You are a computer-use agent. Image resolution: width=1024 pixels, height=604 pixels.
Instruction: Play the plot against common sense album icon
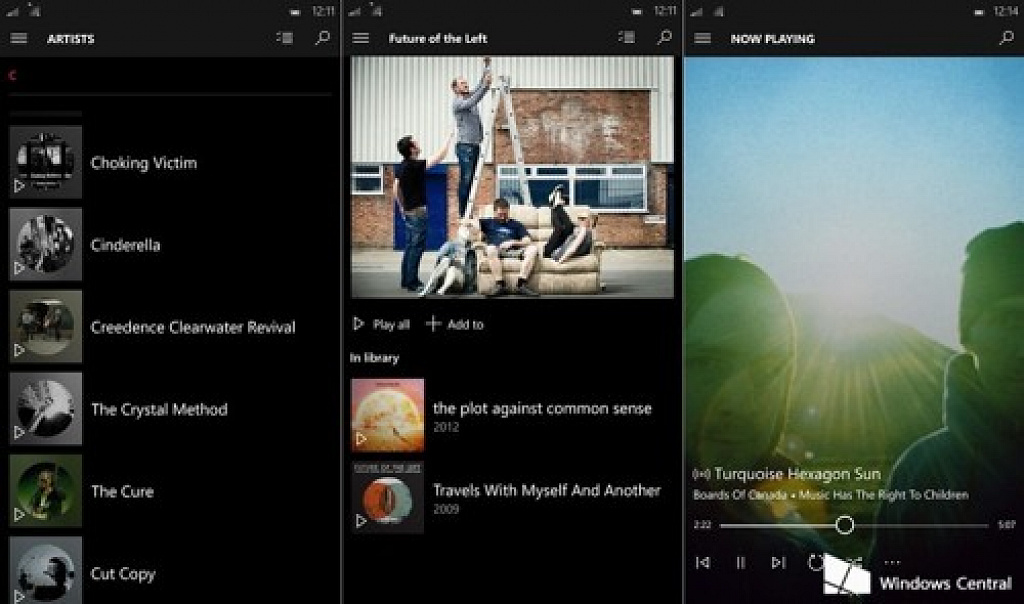361,439
